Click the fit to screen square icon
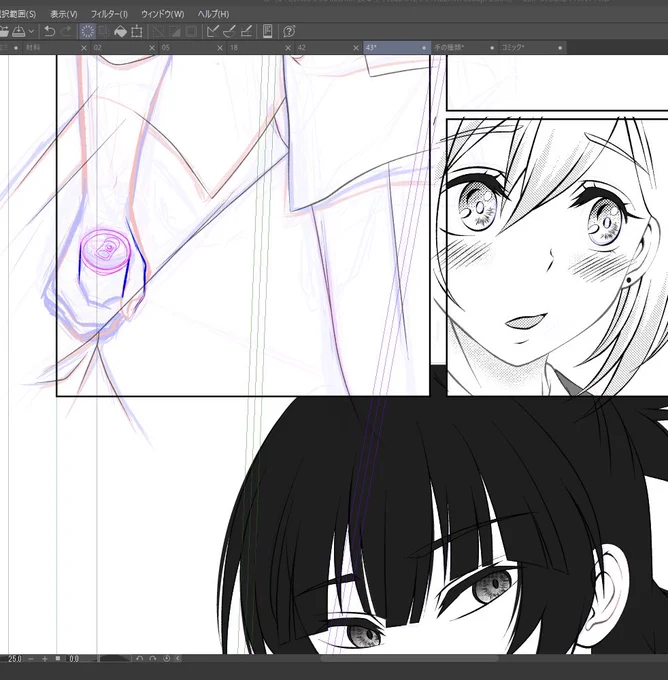Viewport: 668px width, 680px height. 58,658
